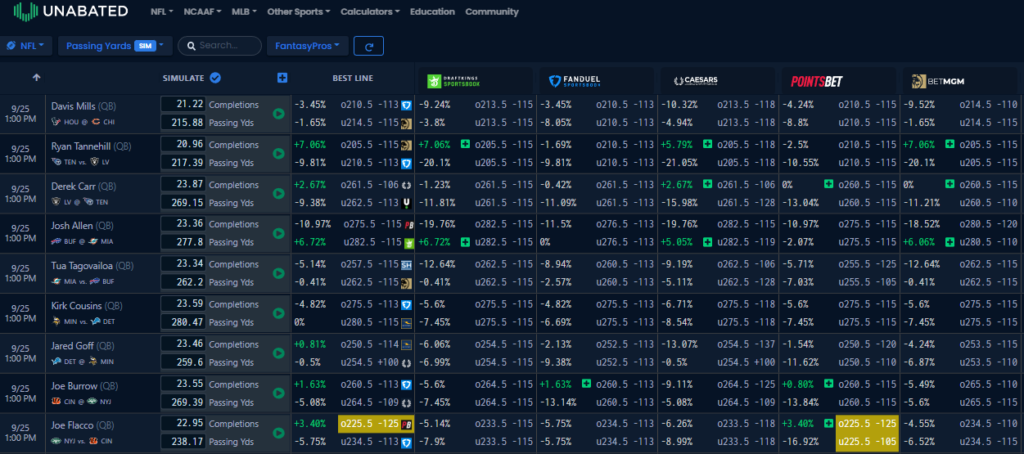This screenshot has width=1024, height=454.
Task: Click the refresh icon button
Action: 369,46
